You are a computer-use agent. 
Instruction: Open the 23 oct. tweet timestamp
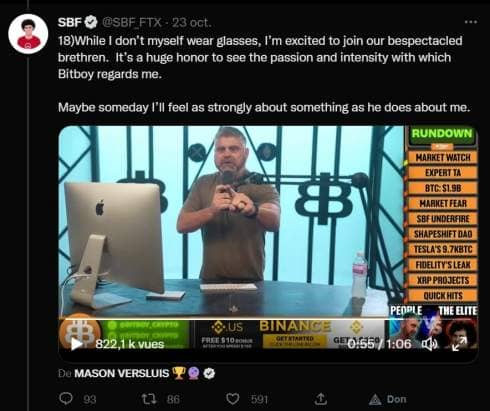pos(192,23)
